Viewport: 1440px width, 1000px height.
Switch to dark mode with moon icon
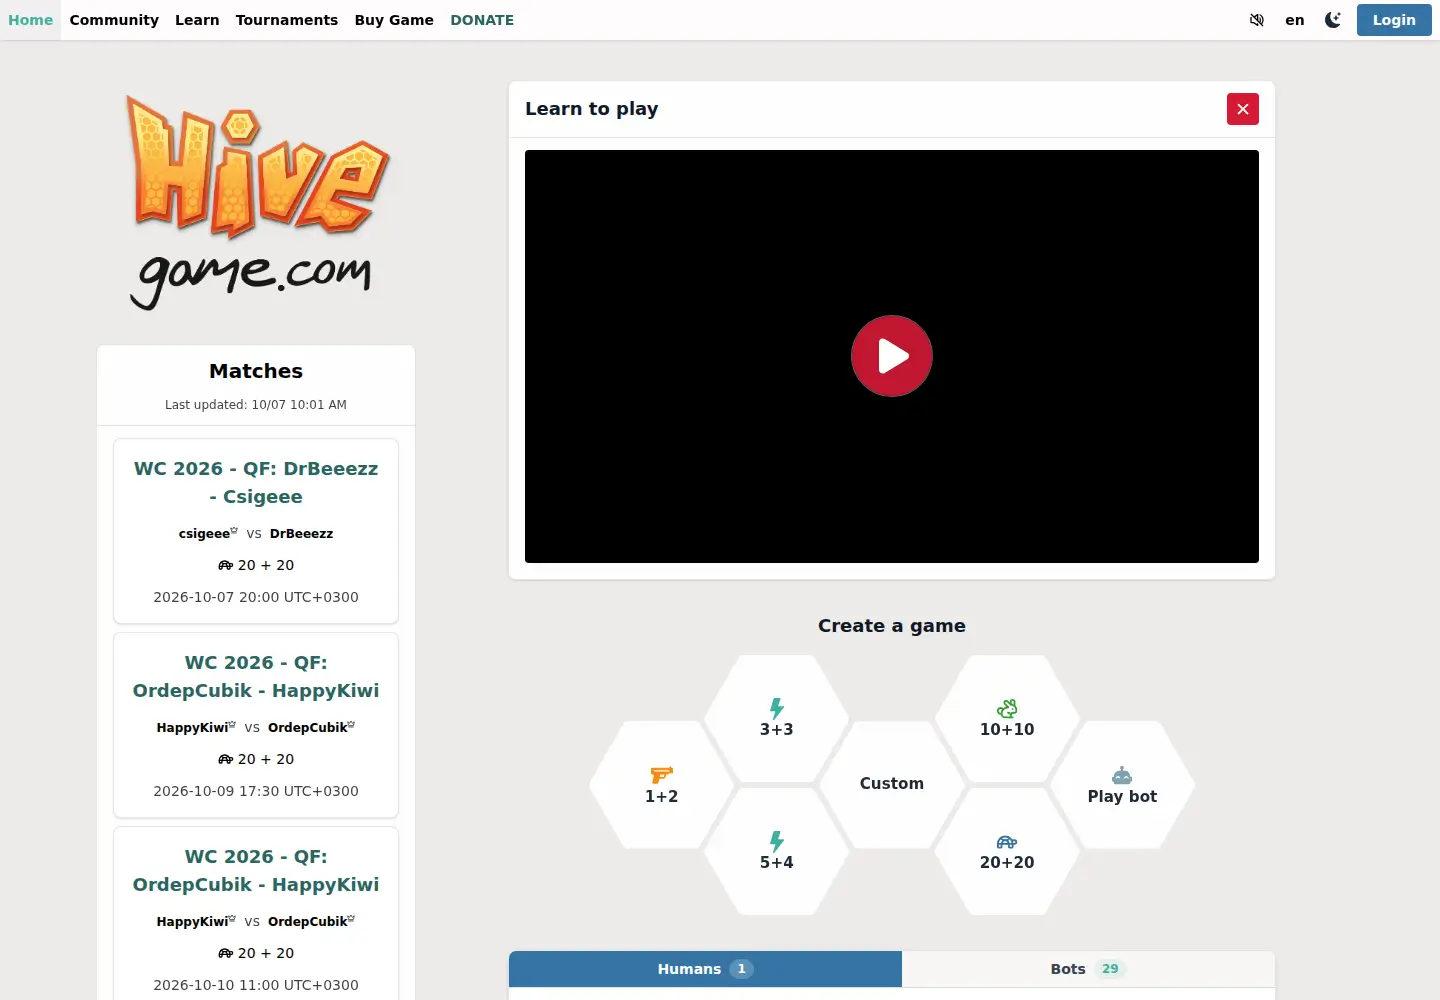[x=1332, y=20]
